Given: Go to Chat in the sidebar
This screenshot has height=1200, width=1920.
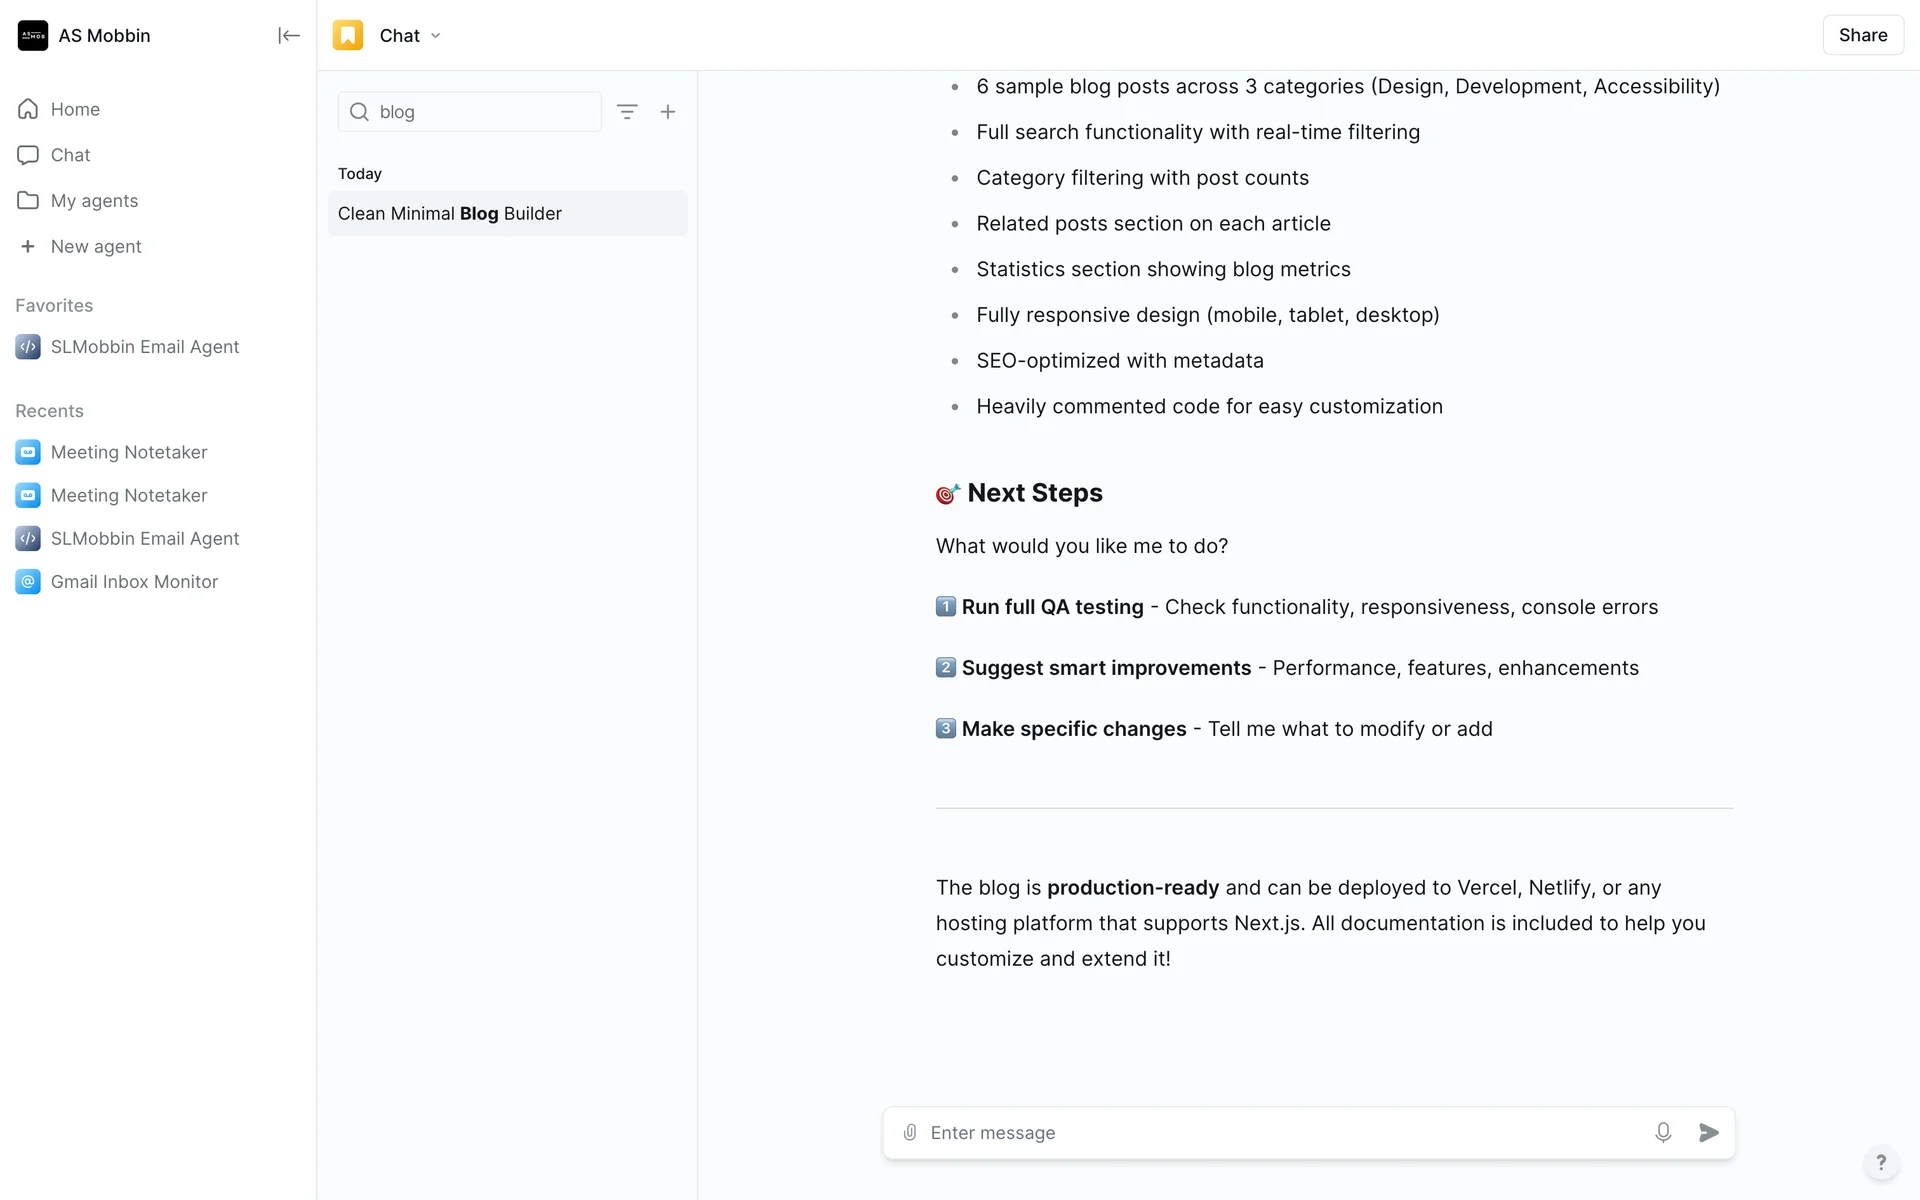Looking at the screenshot, I should pos(70,155).
